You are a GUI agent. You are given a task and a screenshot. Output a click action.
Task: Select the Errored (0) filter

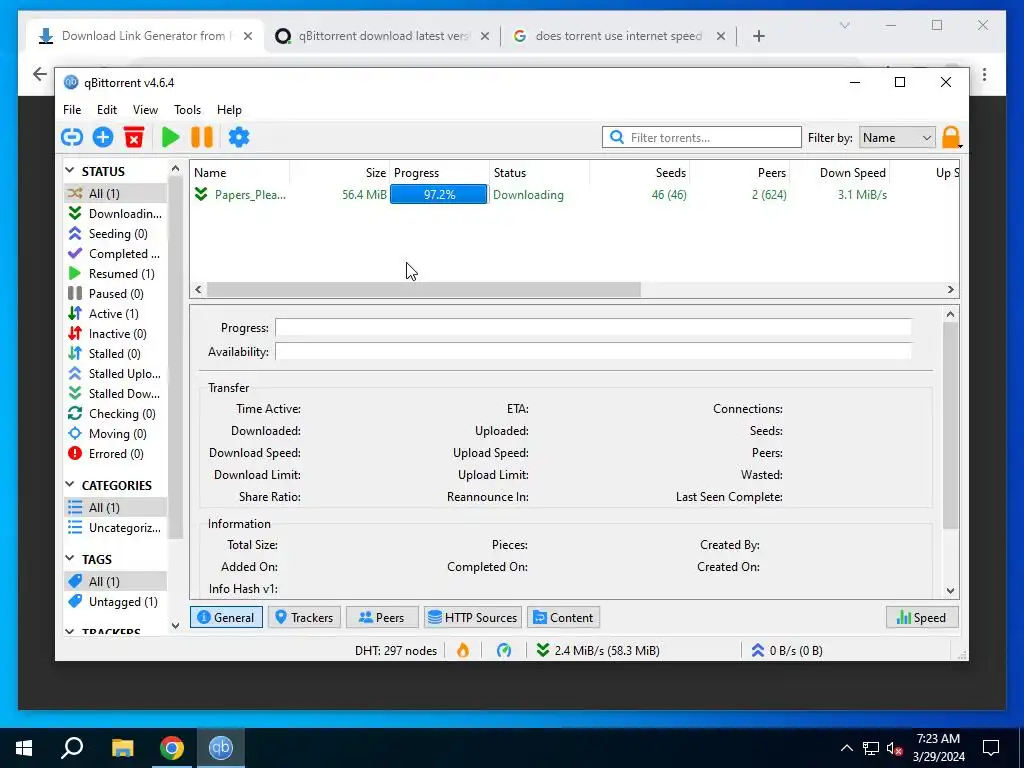[116, 454]
